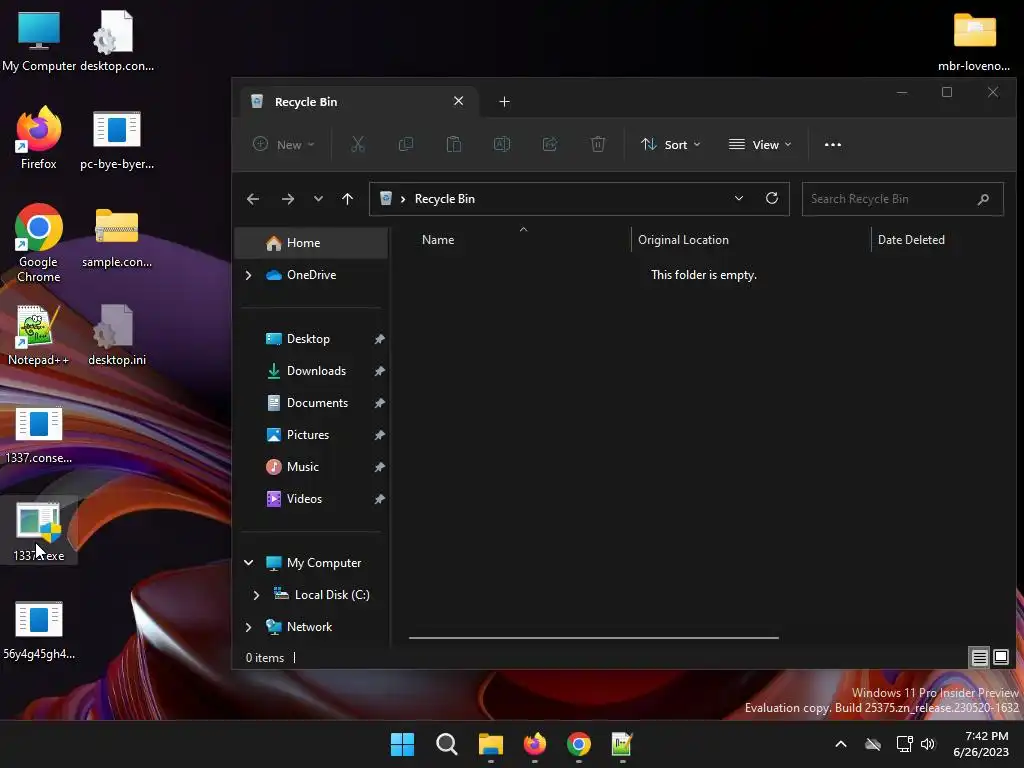Screen dimensions: 1024x768
Task: Click the Copy icon in toolbar
Action: [x=406, y=144]
